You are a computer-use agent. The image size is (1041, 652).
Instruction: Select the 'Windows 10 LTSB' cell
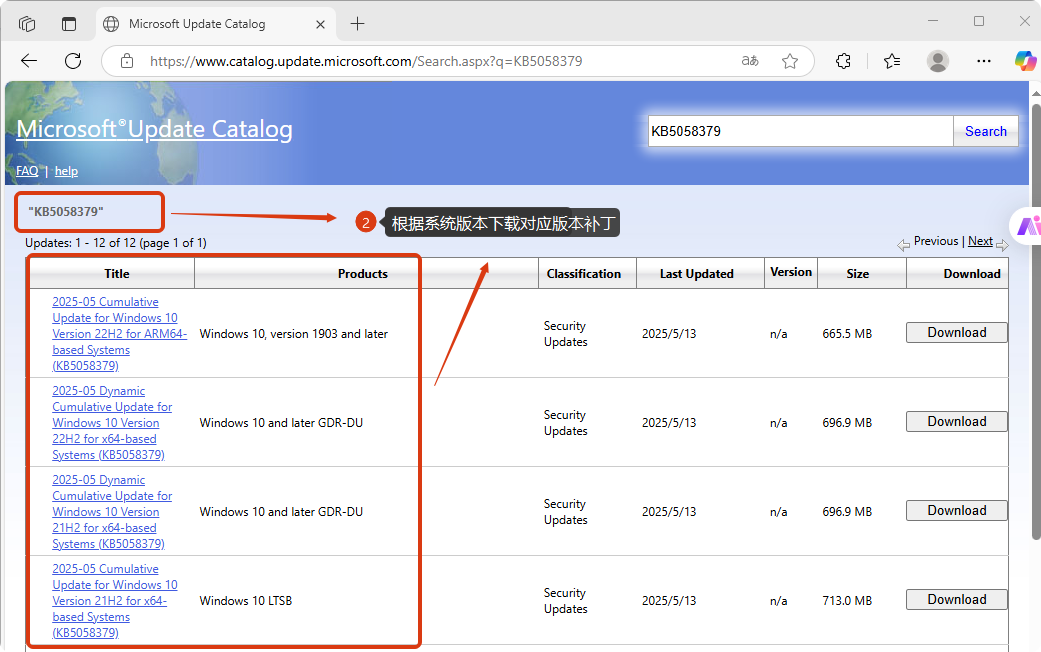point(246,601)
